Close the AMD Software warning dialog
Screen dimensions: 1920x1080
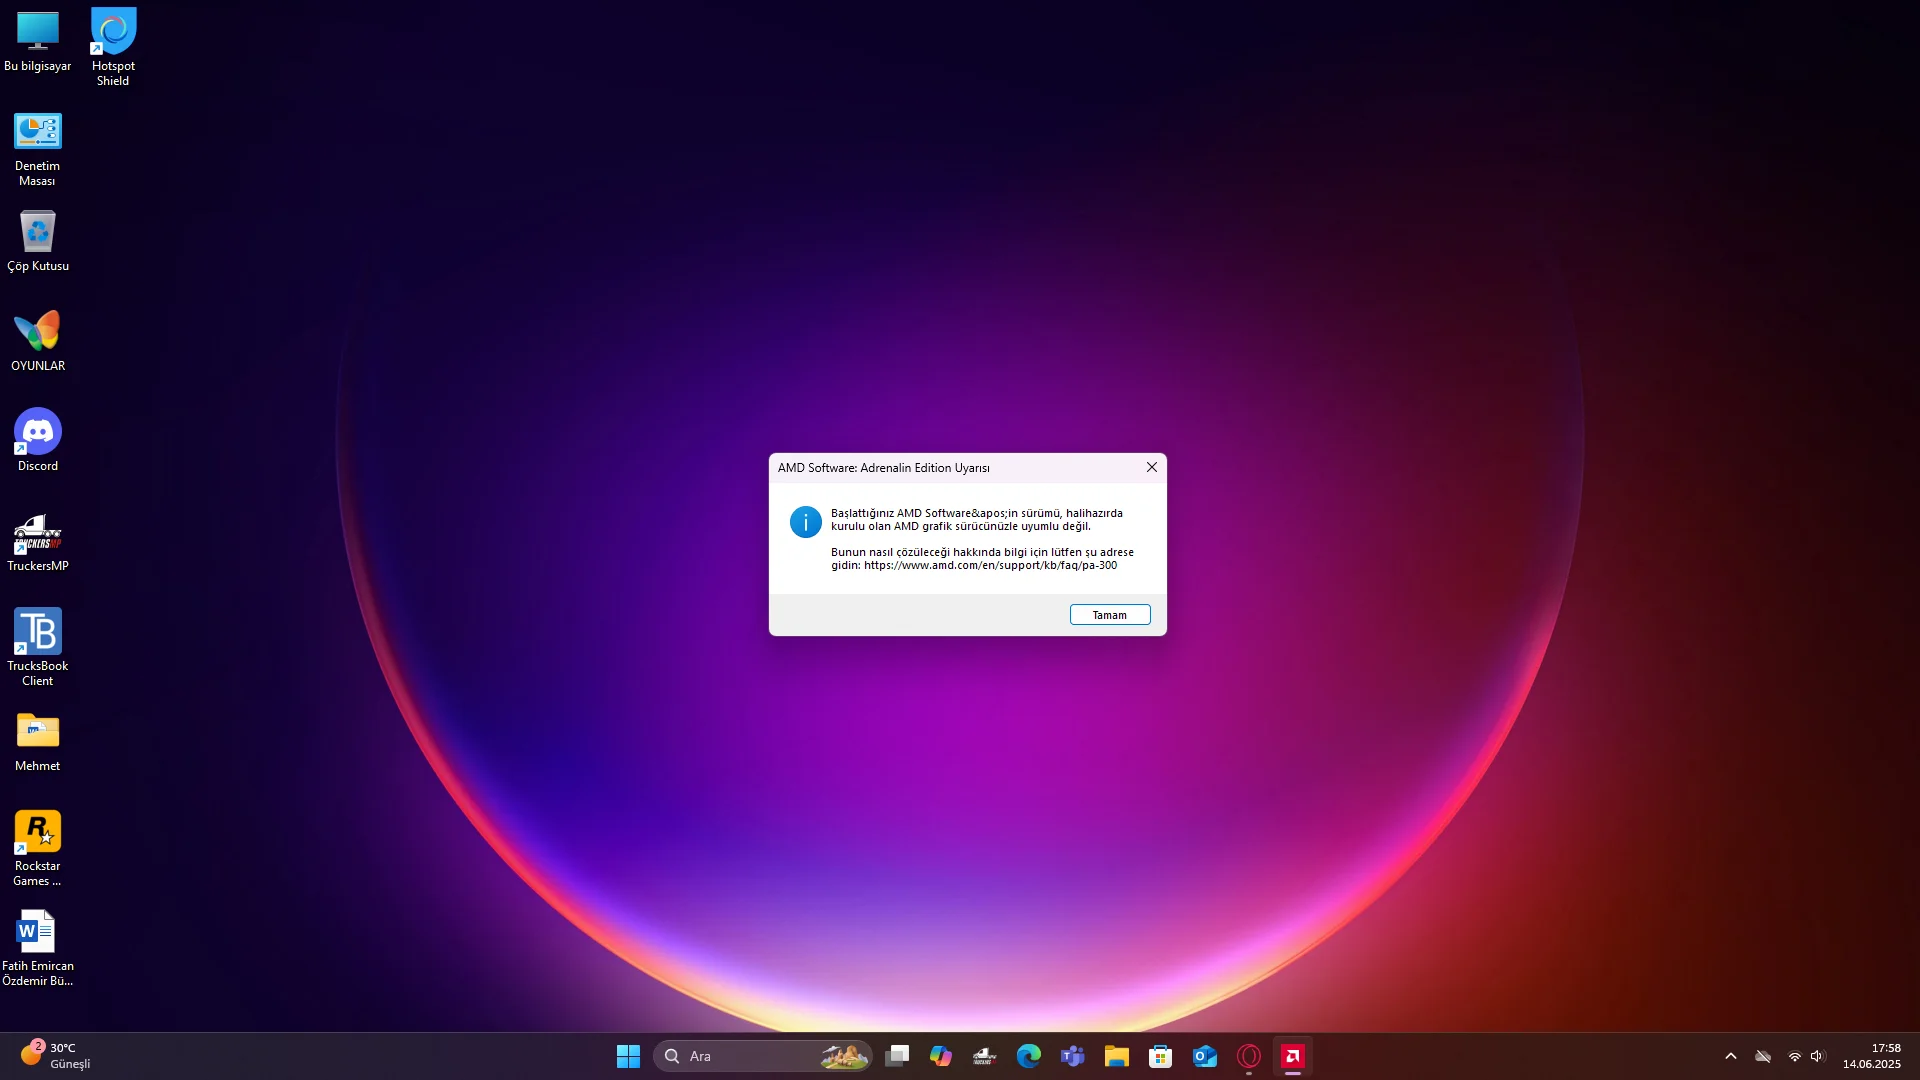pos(1151,467)
